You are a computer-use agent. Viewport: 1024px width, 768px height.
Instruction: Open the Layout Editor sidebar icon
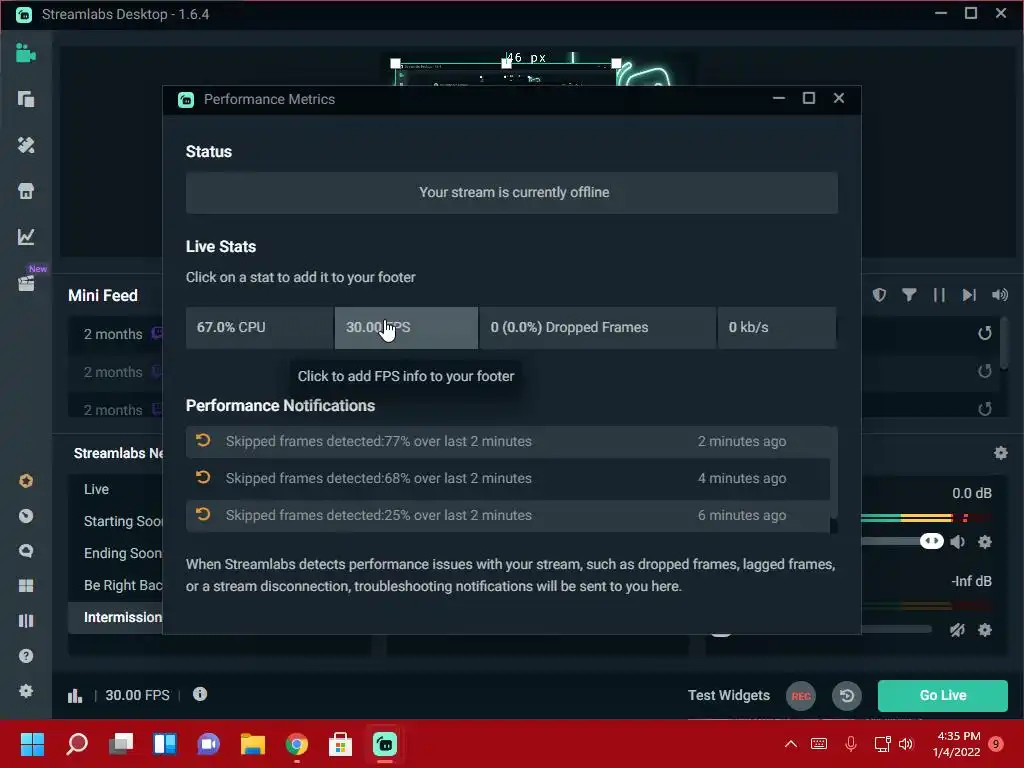pyautogui.click(x=25, y=99)
